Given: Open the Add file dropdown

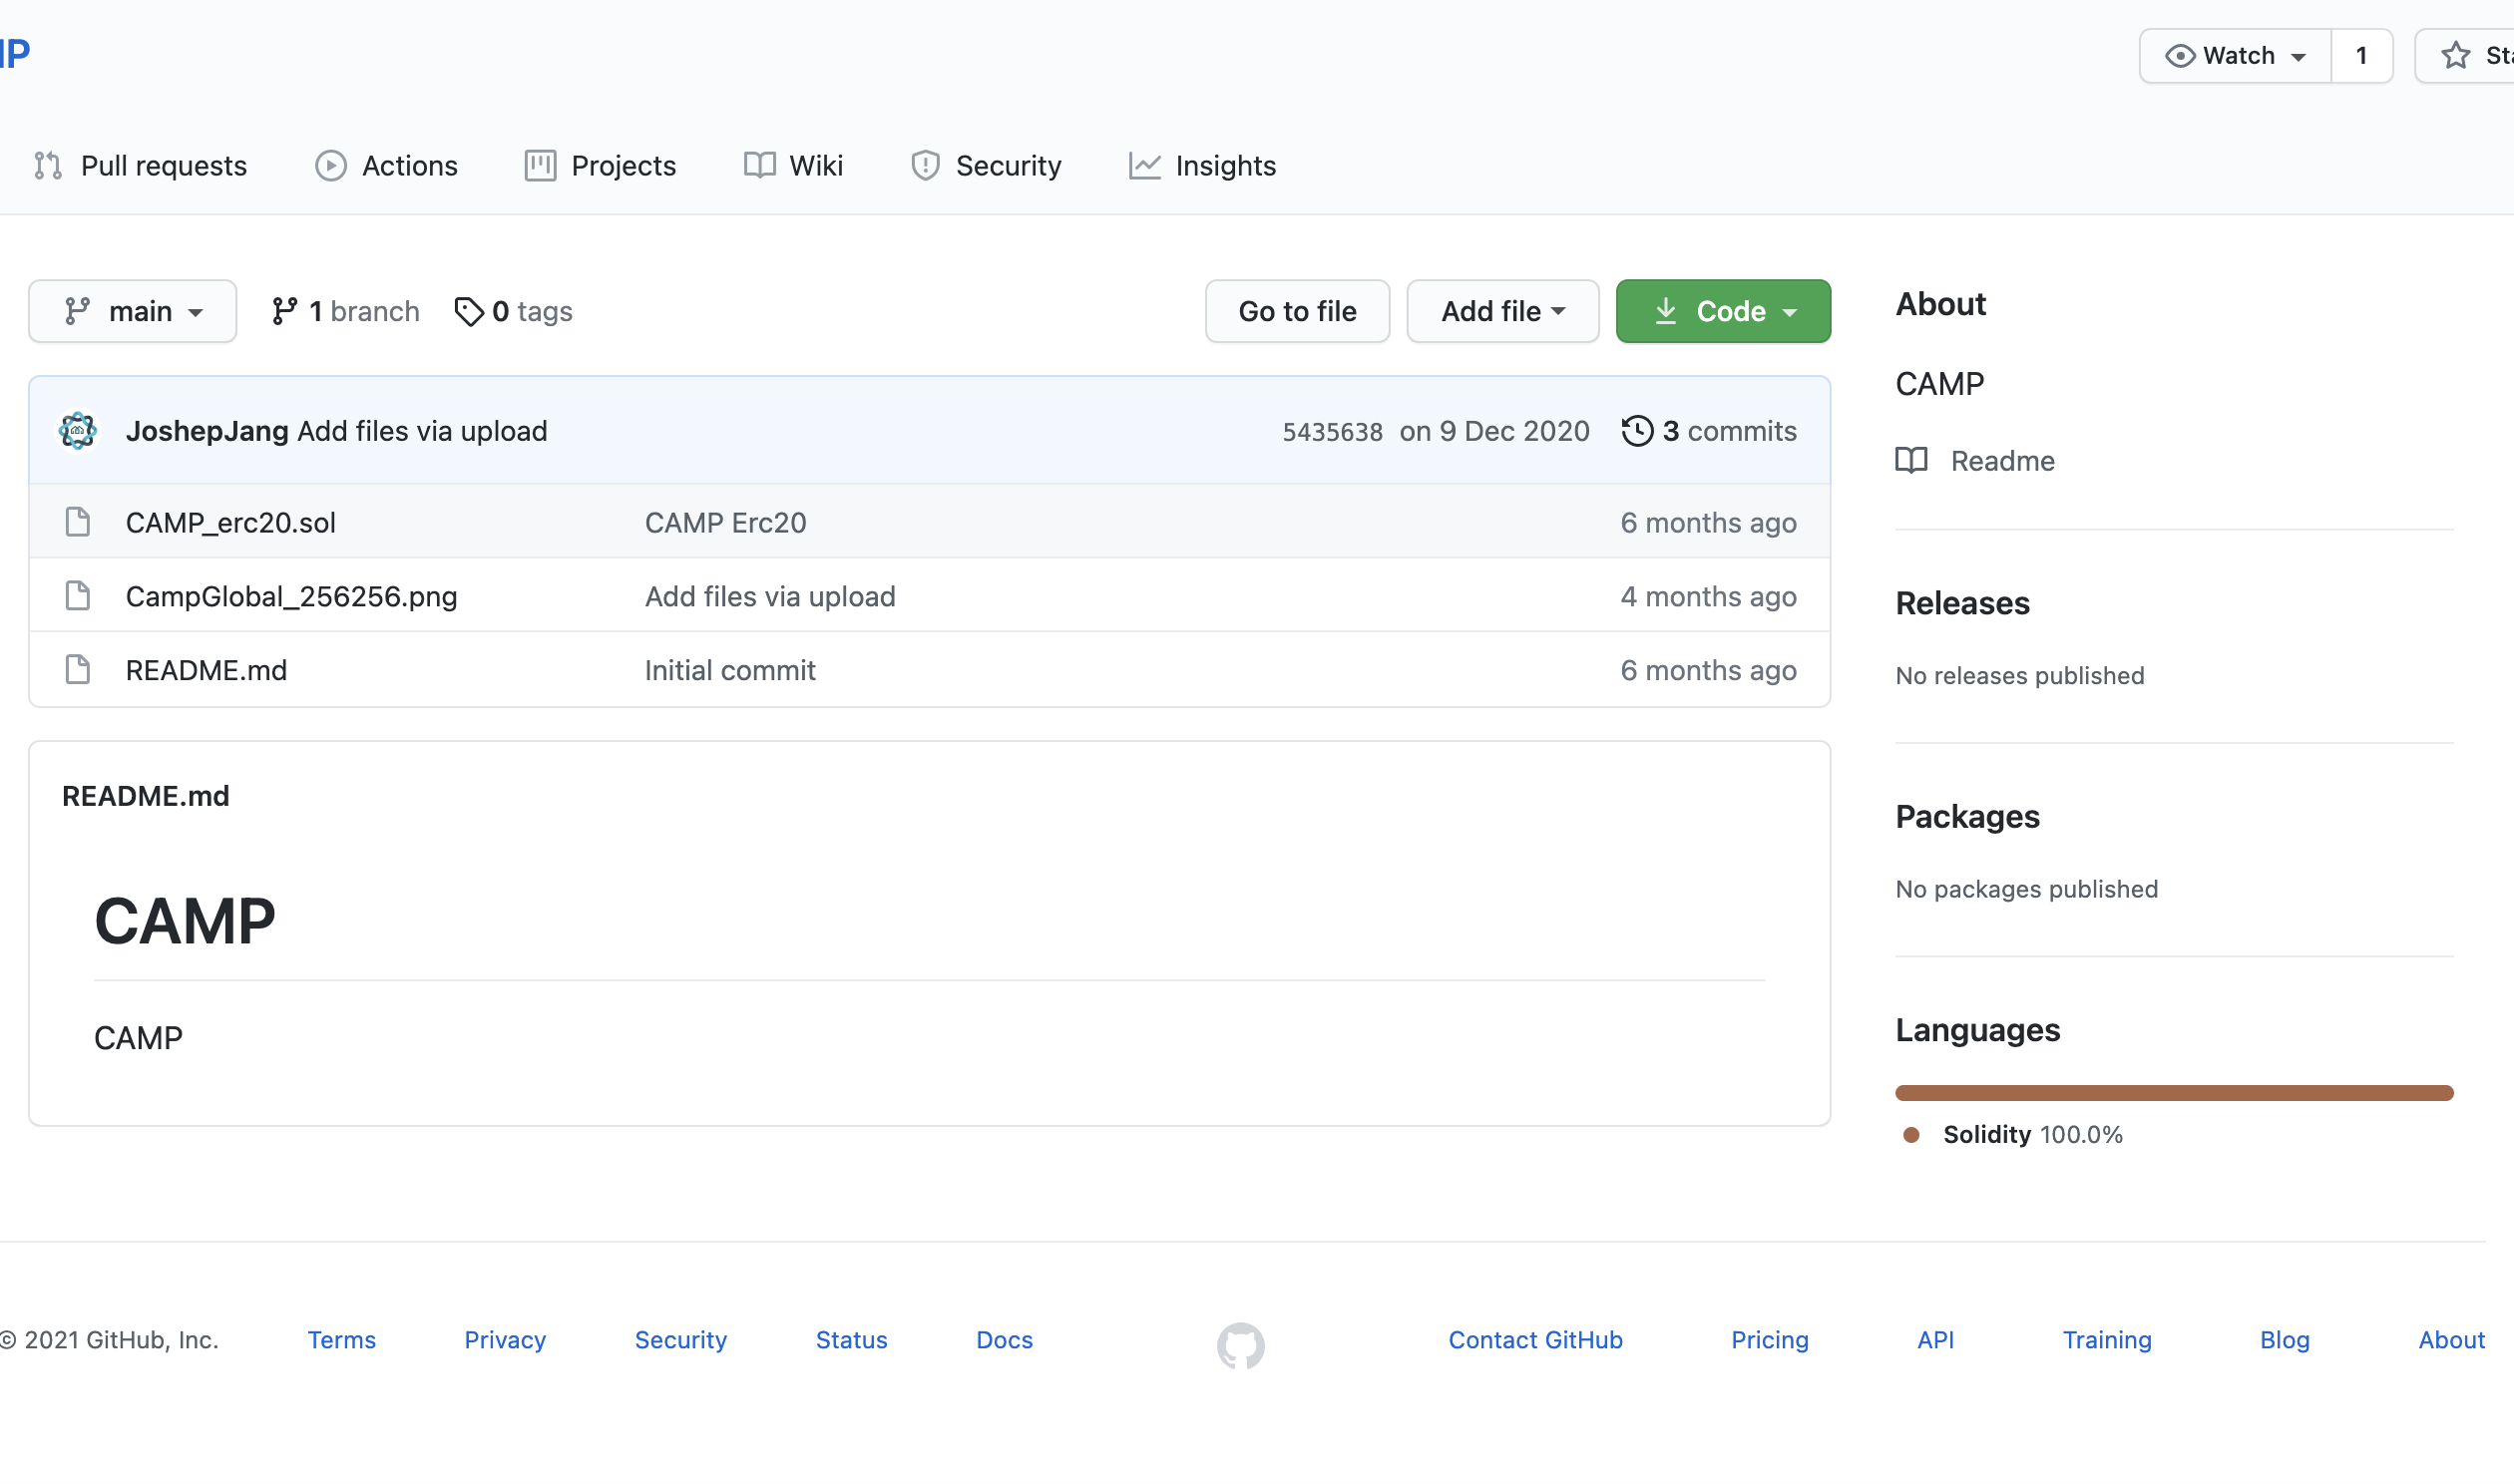Looking at the screenshot, I should (1502, 312).
